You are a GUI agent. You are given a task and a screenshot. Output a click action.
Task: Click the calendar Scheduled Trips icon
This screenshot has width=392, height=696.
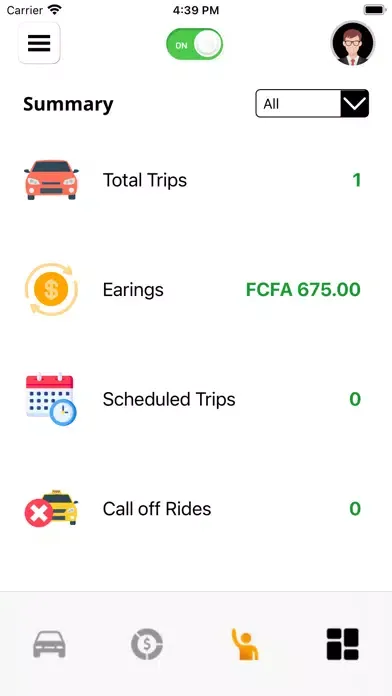(51, 399)
